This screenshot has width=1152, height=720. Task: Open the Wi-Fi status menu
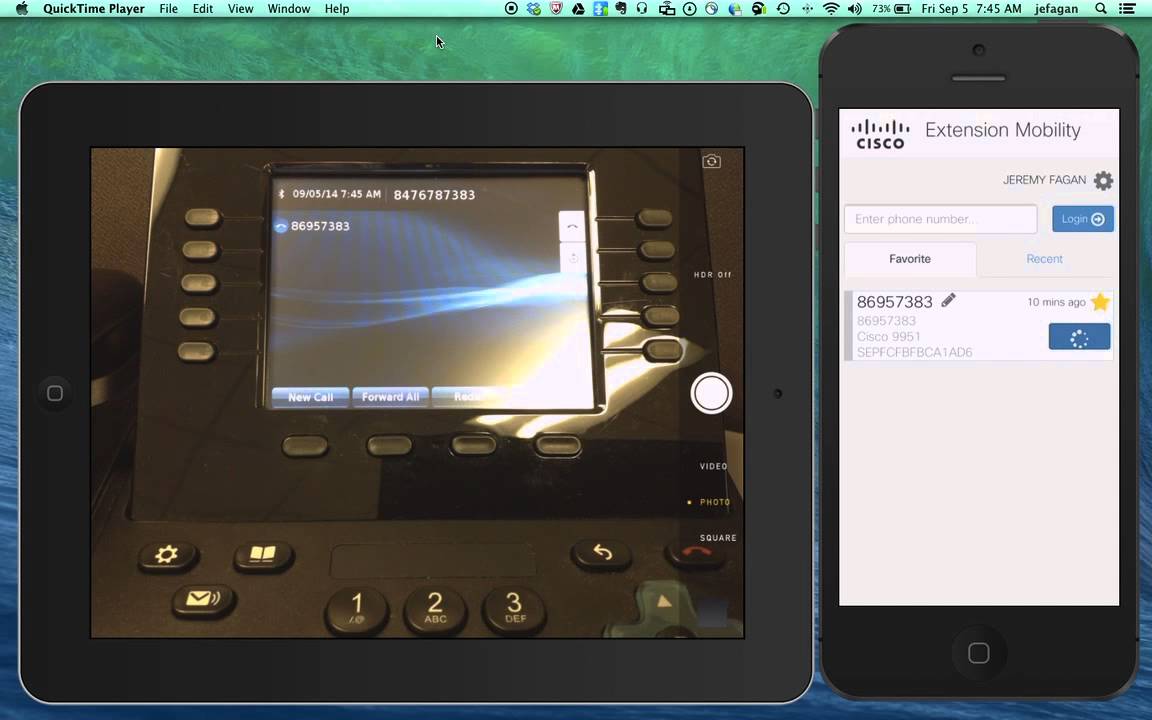click(831, 9)
